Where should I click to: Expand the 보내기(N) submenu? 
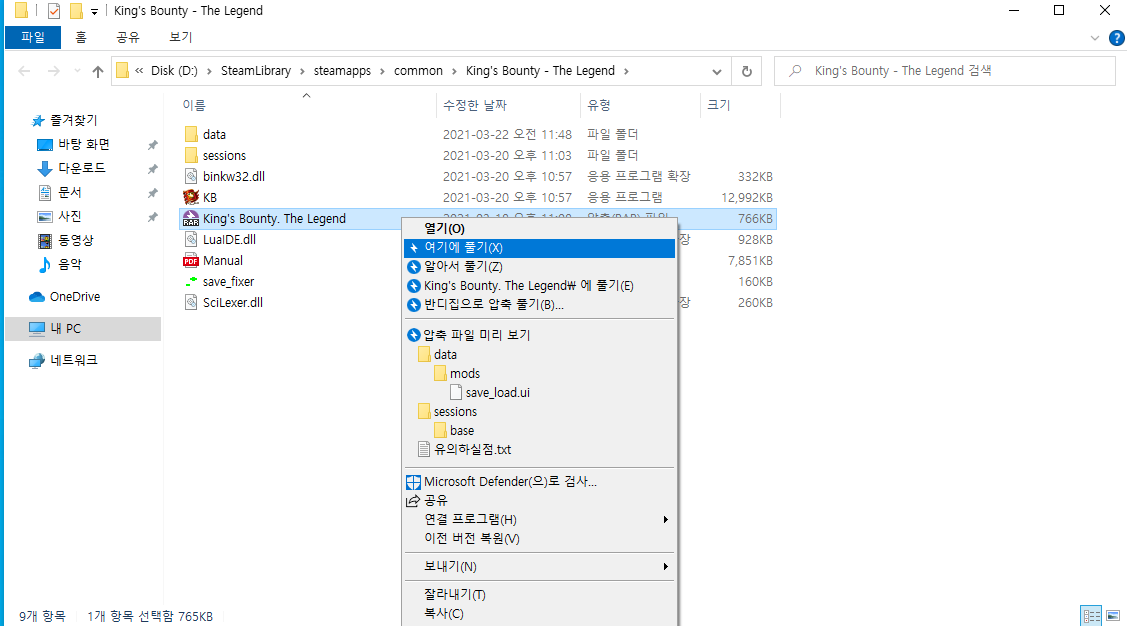click(x=666, y=566)
